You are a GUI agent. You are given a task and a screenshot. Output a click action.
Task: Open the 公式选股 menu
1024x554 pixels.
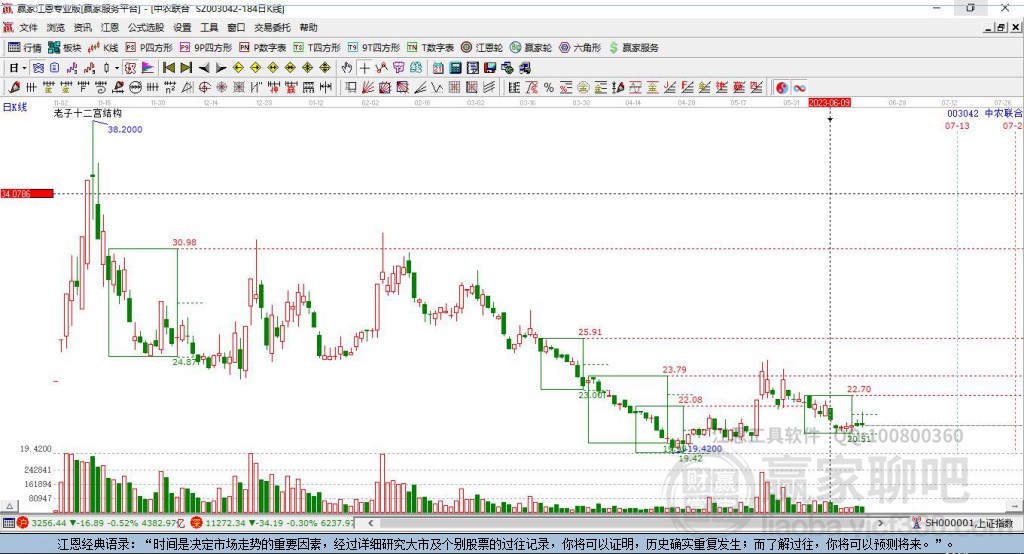point(146,27)
